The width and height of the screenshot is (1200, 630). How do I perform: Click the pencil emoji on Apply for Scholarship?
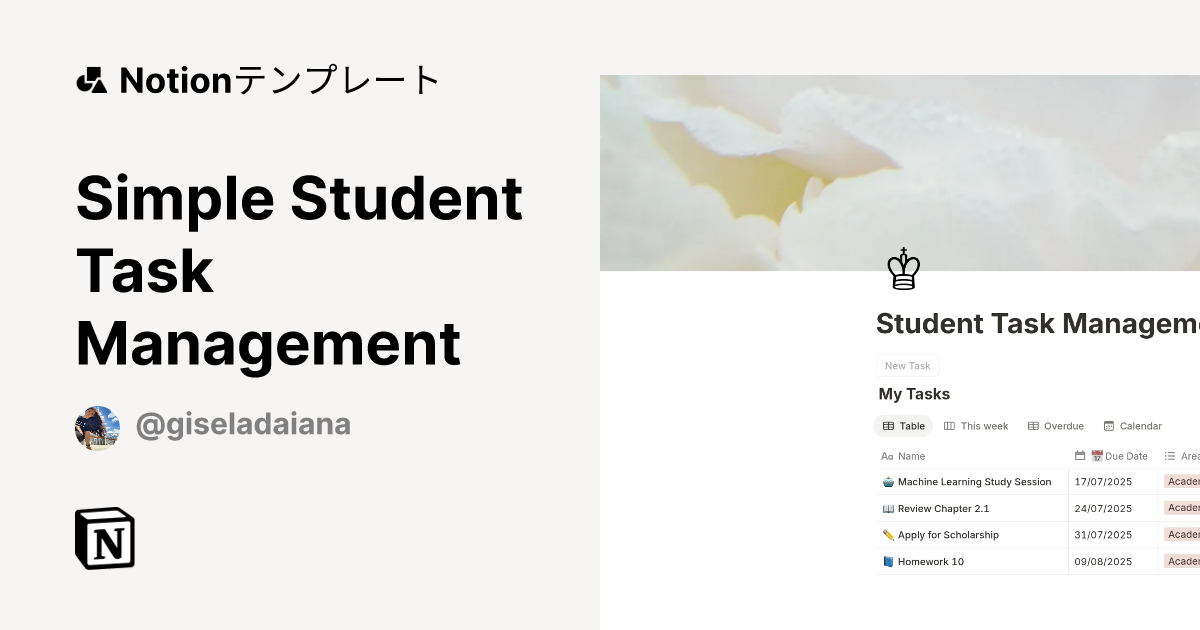[888, 535]
